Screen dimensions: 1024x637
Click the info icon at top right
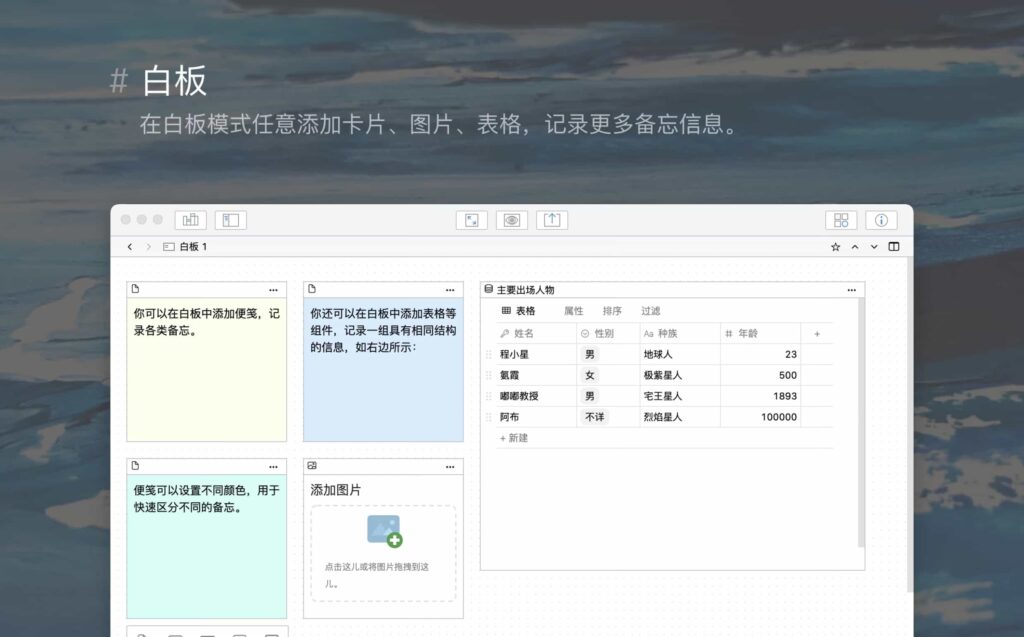[x=881, y=220]
